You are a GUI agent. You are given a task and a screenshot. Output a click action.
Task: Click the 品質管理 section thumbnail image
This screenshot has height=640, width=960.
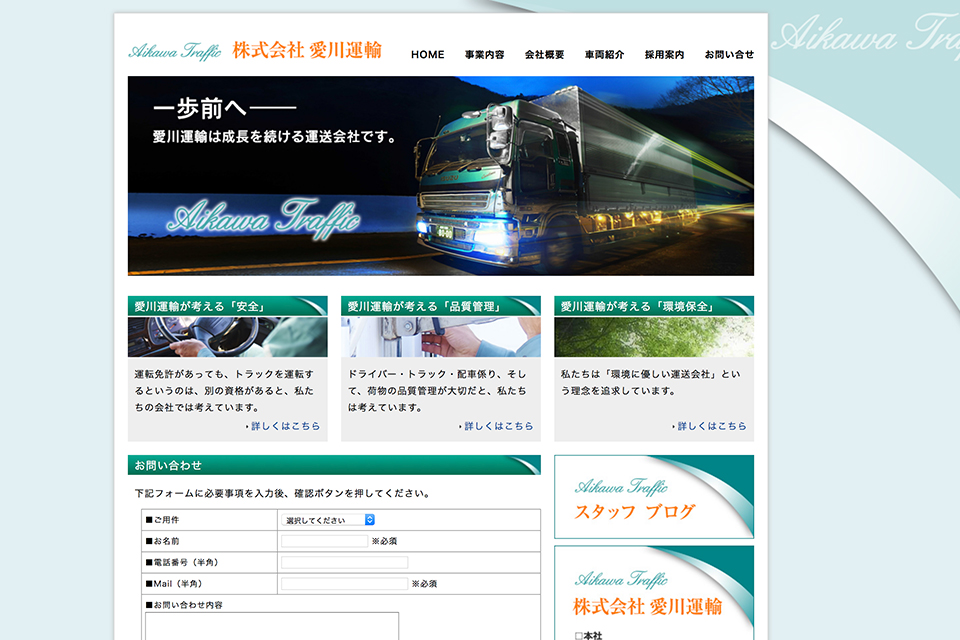[x=440, y=337]
